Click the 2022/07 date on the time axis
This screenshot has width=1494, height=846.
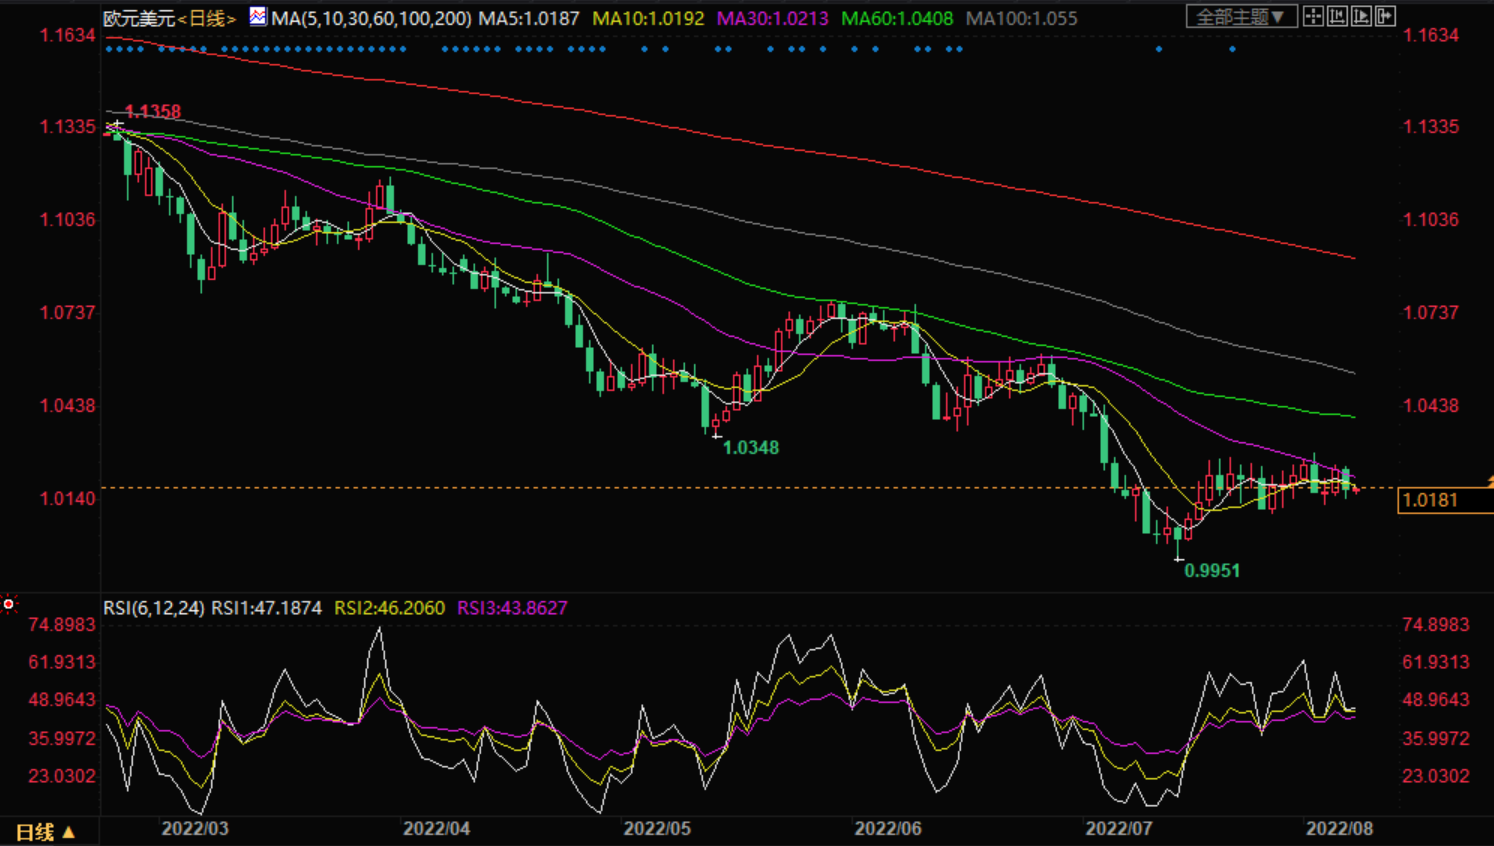click(1119, 828)
